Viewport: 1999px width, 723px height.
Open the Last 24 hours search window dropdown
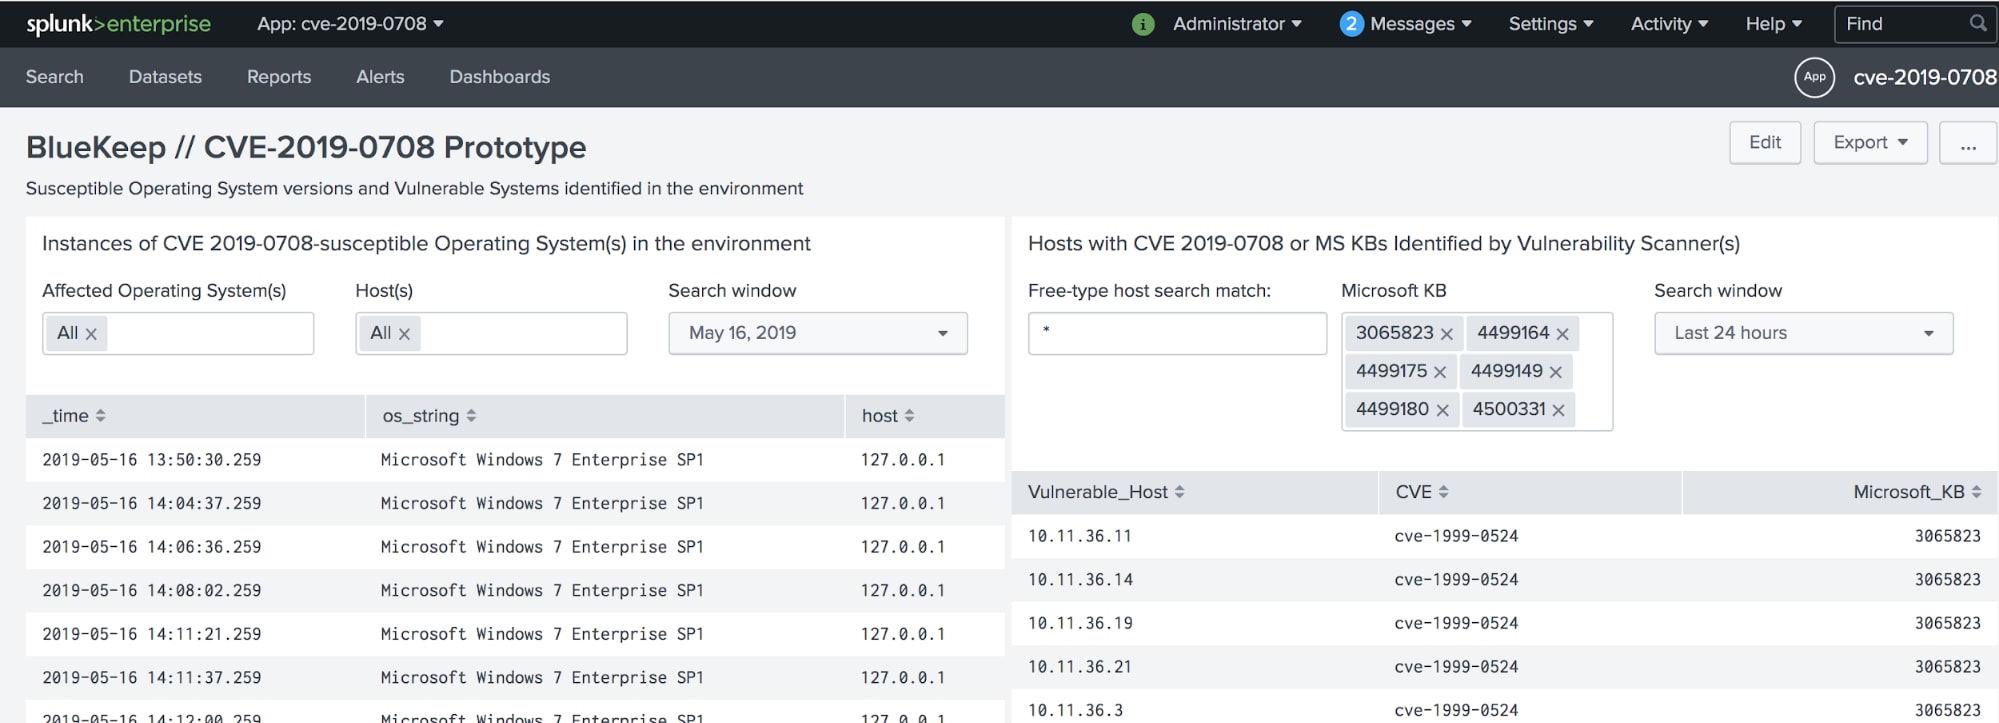point(1803,333)
